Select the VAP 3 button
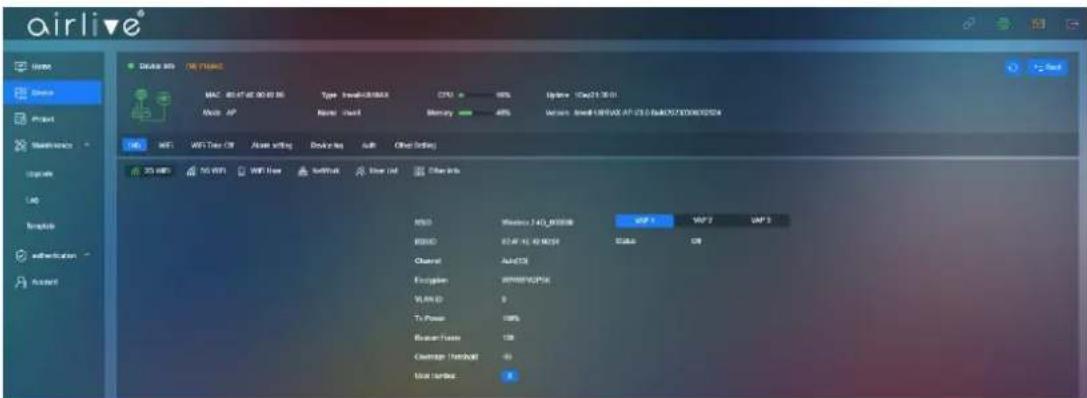1087x398 pixels. click(x=760, y=220)
